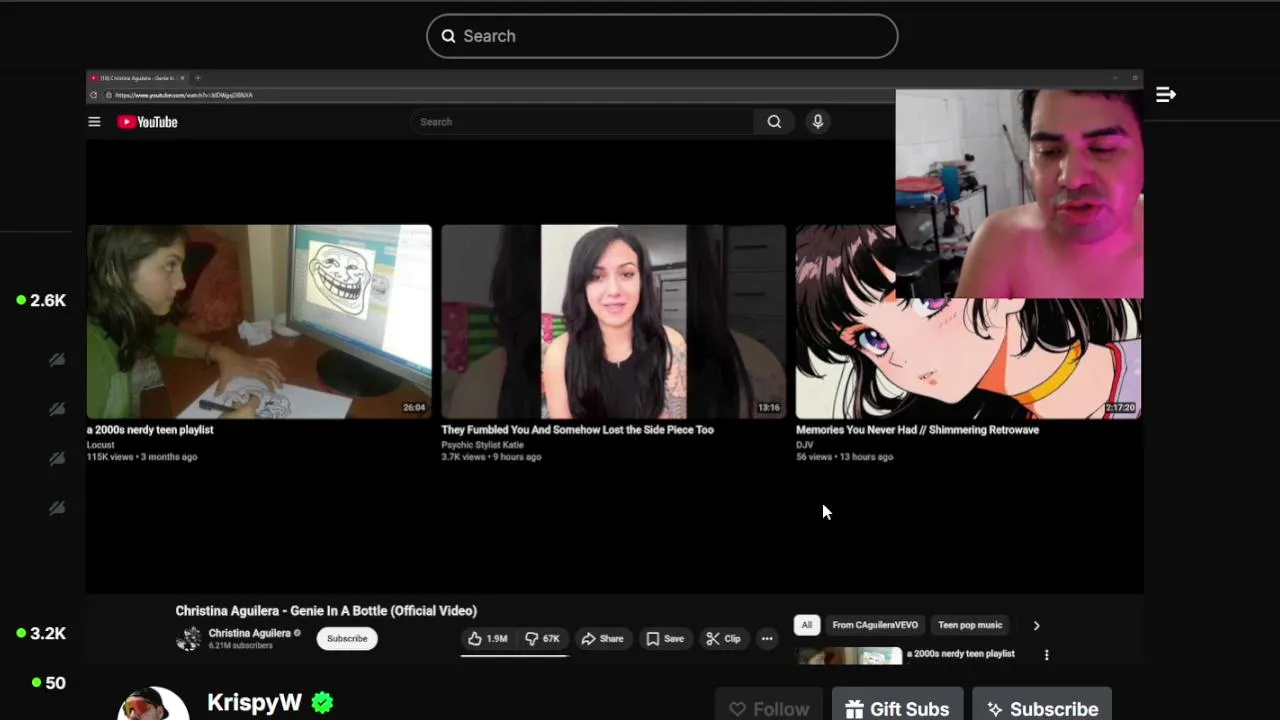Click title "They Fumbled You And Somehow Lost the Side Piece Too"
Viewport: 1280px width, 720px height.
[x=577, y=430]
